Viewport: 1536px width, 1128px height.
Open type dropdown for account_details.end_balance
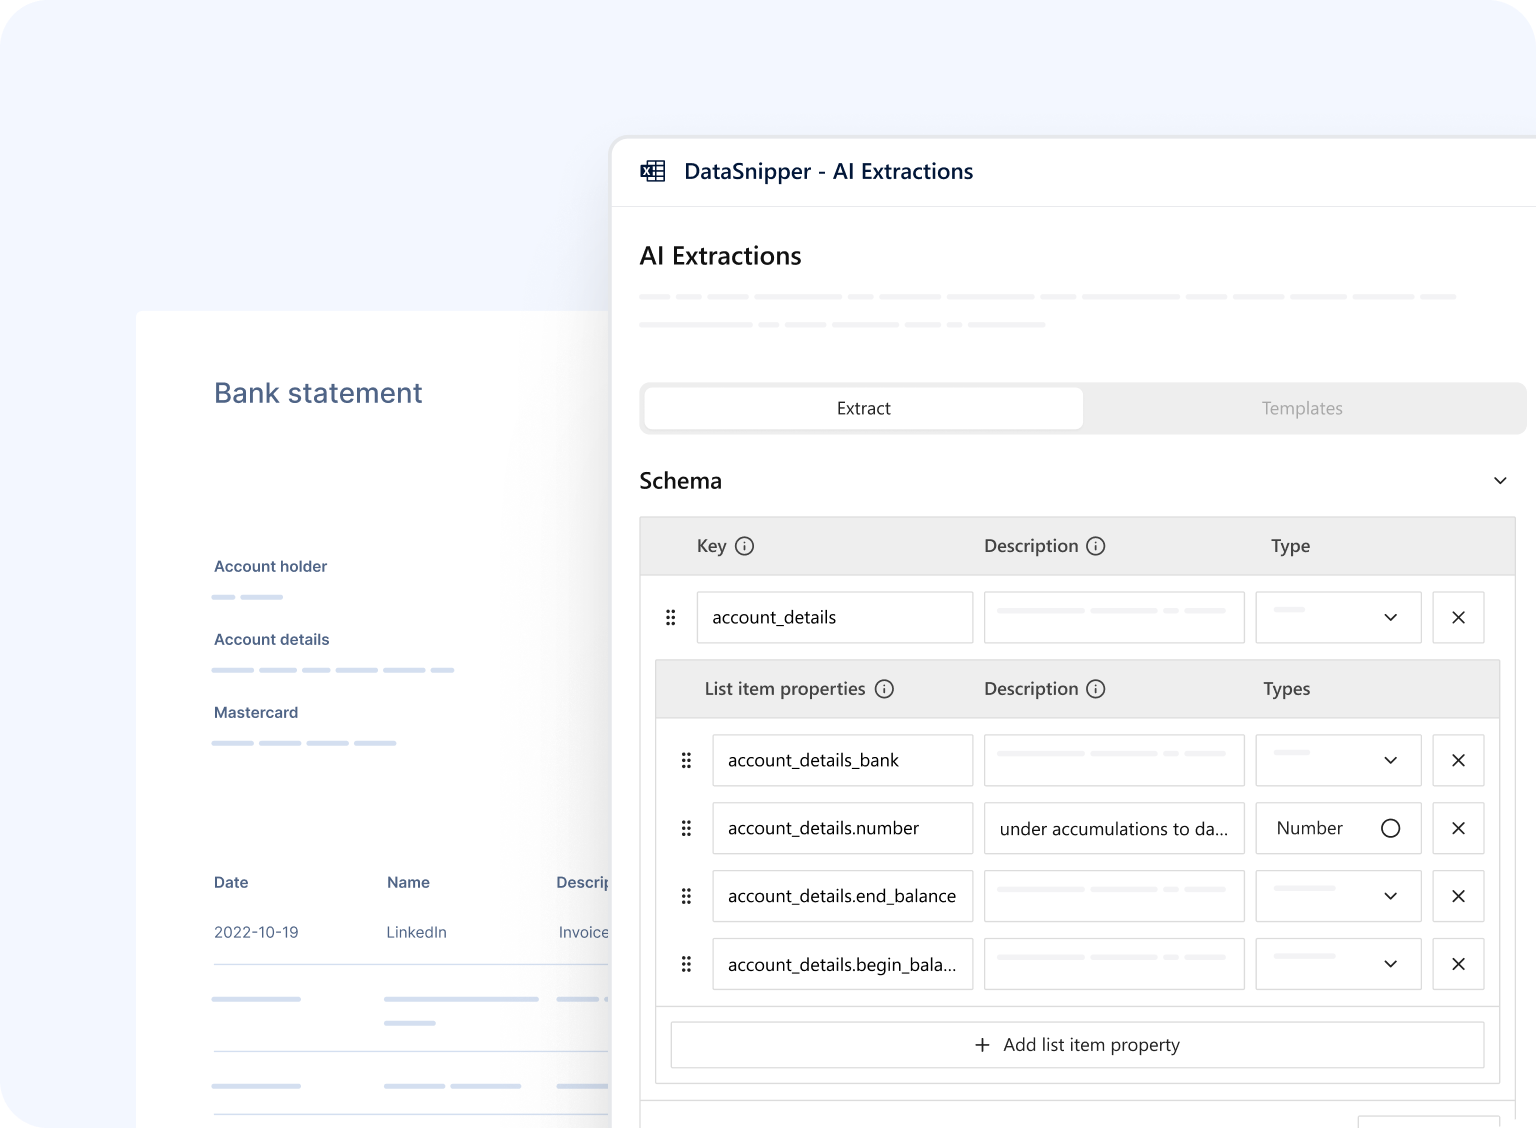[x=1338, y=897]
